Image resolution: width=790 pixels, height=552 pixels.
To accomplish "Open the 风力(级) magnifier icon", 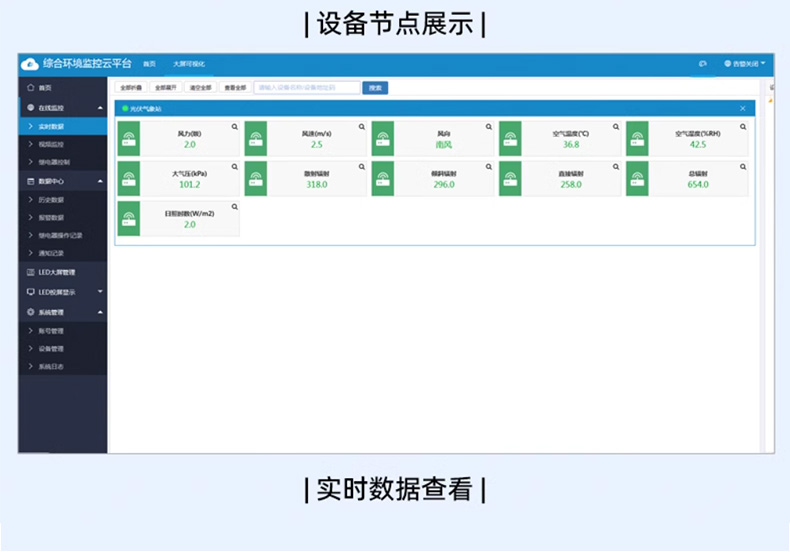I will point(235,127).
